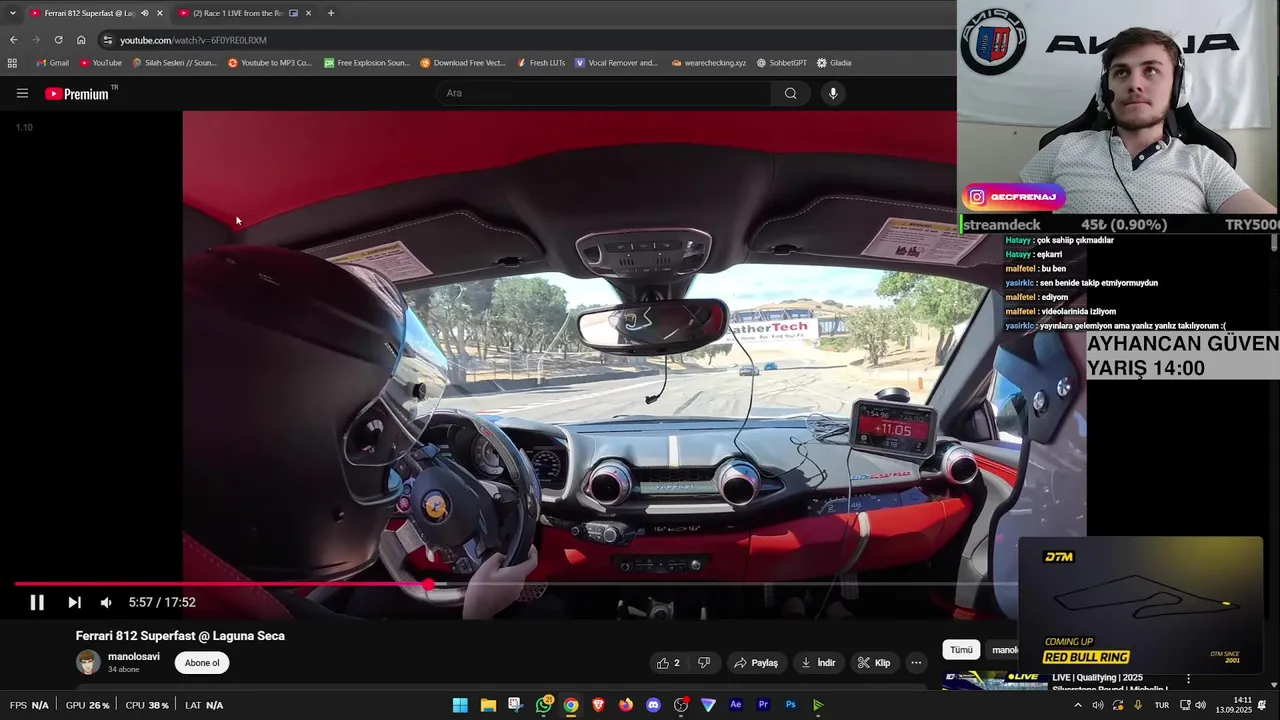Subscribe with the Abone ol button
Screen dimensions: 1280x720
tap(201, 663)
